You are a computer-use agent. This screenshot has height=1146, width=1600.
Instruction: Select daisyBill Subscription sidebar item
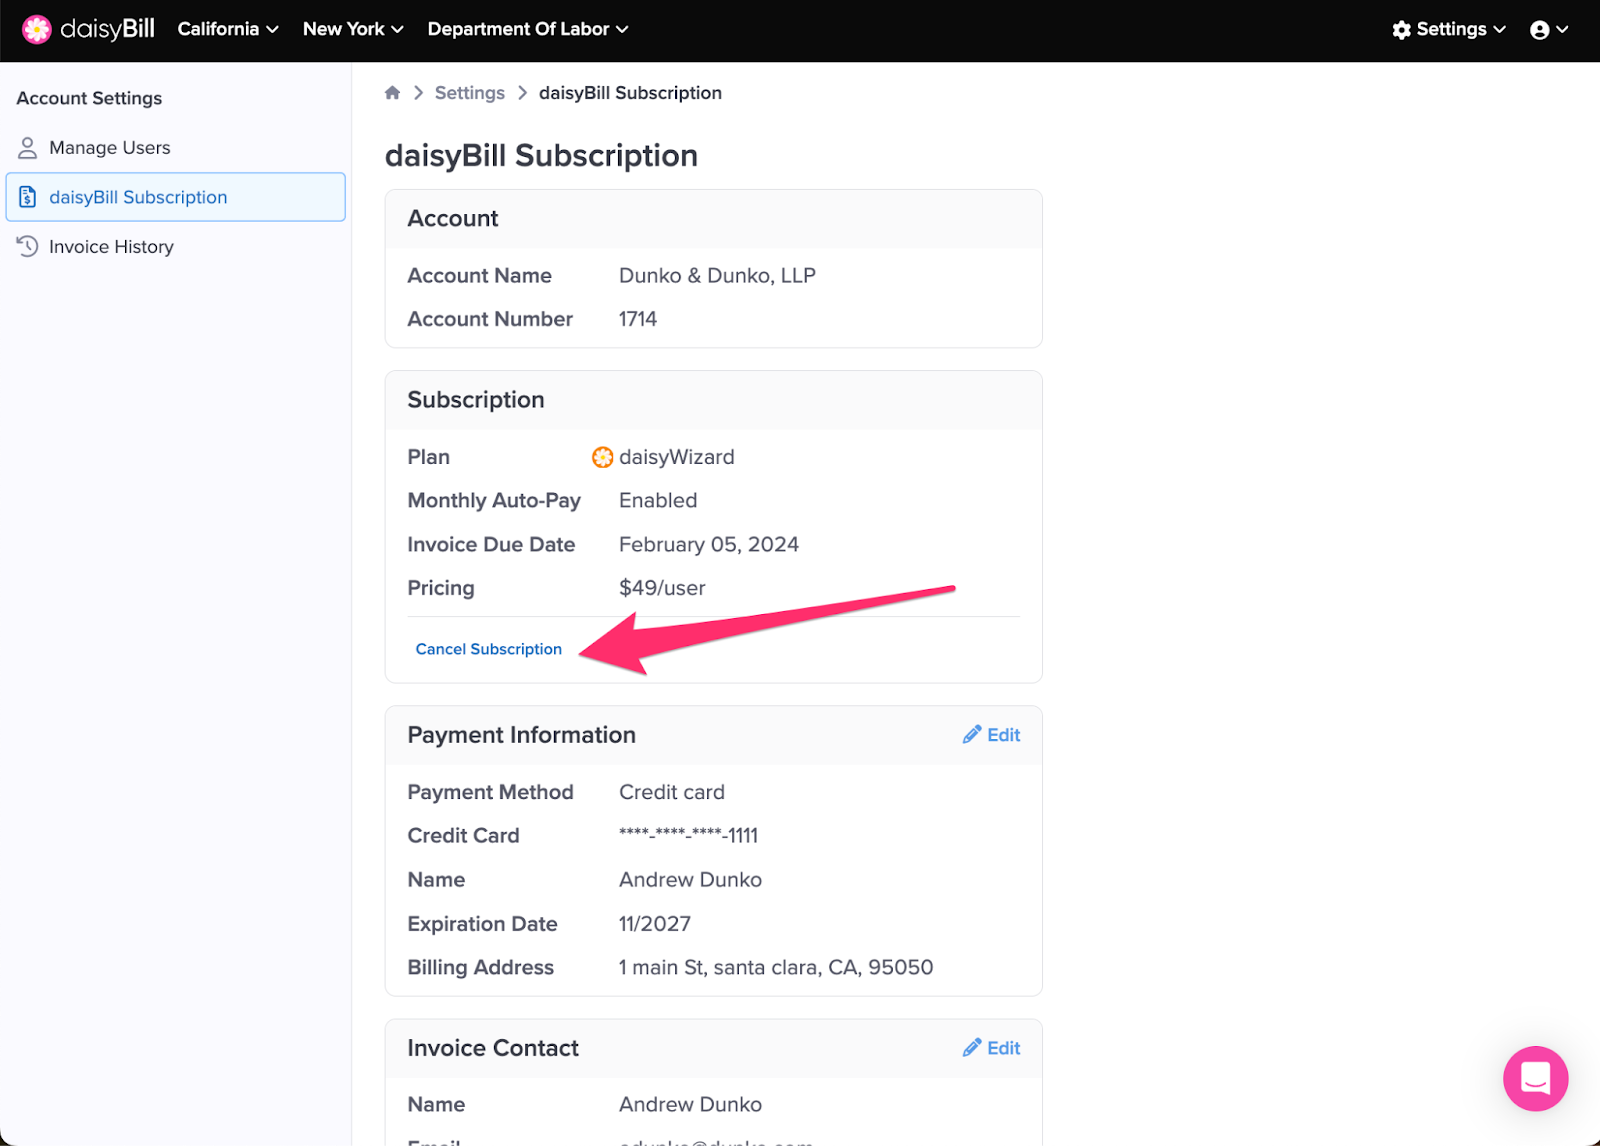click(x=175, y=197)
